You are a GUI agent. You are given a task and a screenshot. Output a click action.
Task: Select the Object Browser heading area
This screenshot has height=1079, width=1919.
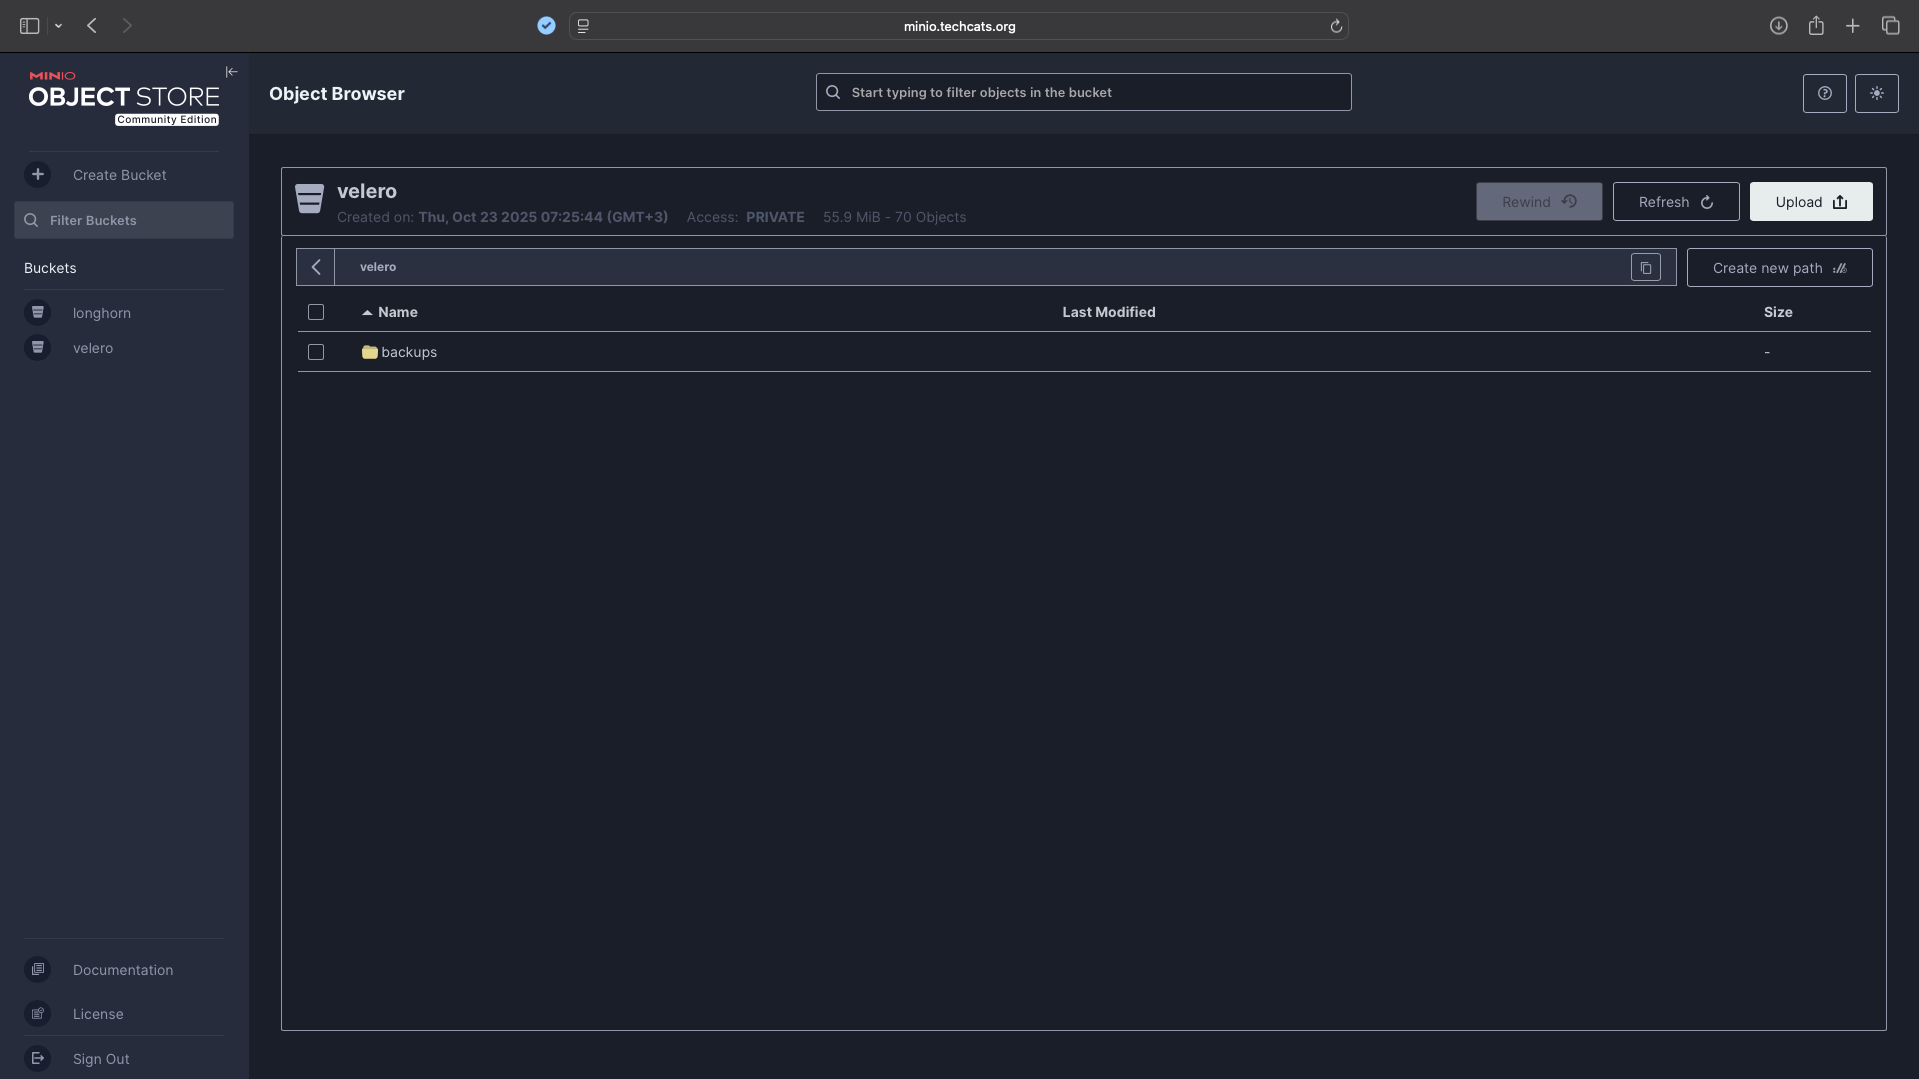point(336,93)
